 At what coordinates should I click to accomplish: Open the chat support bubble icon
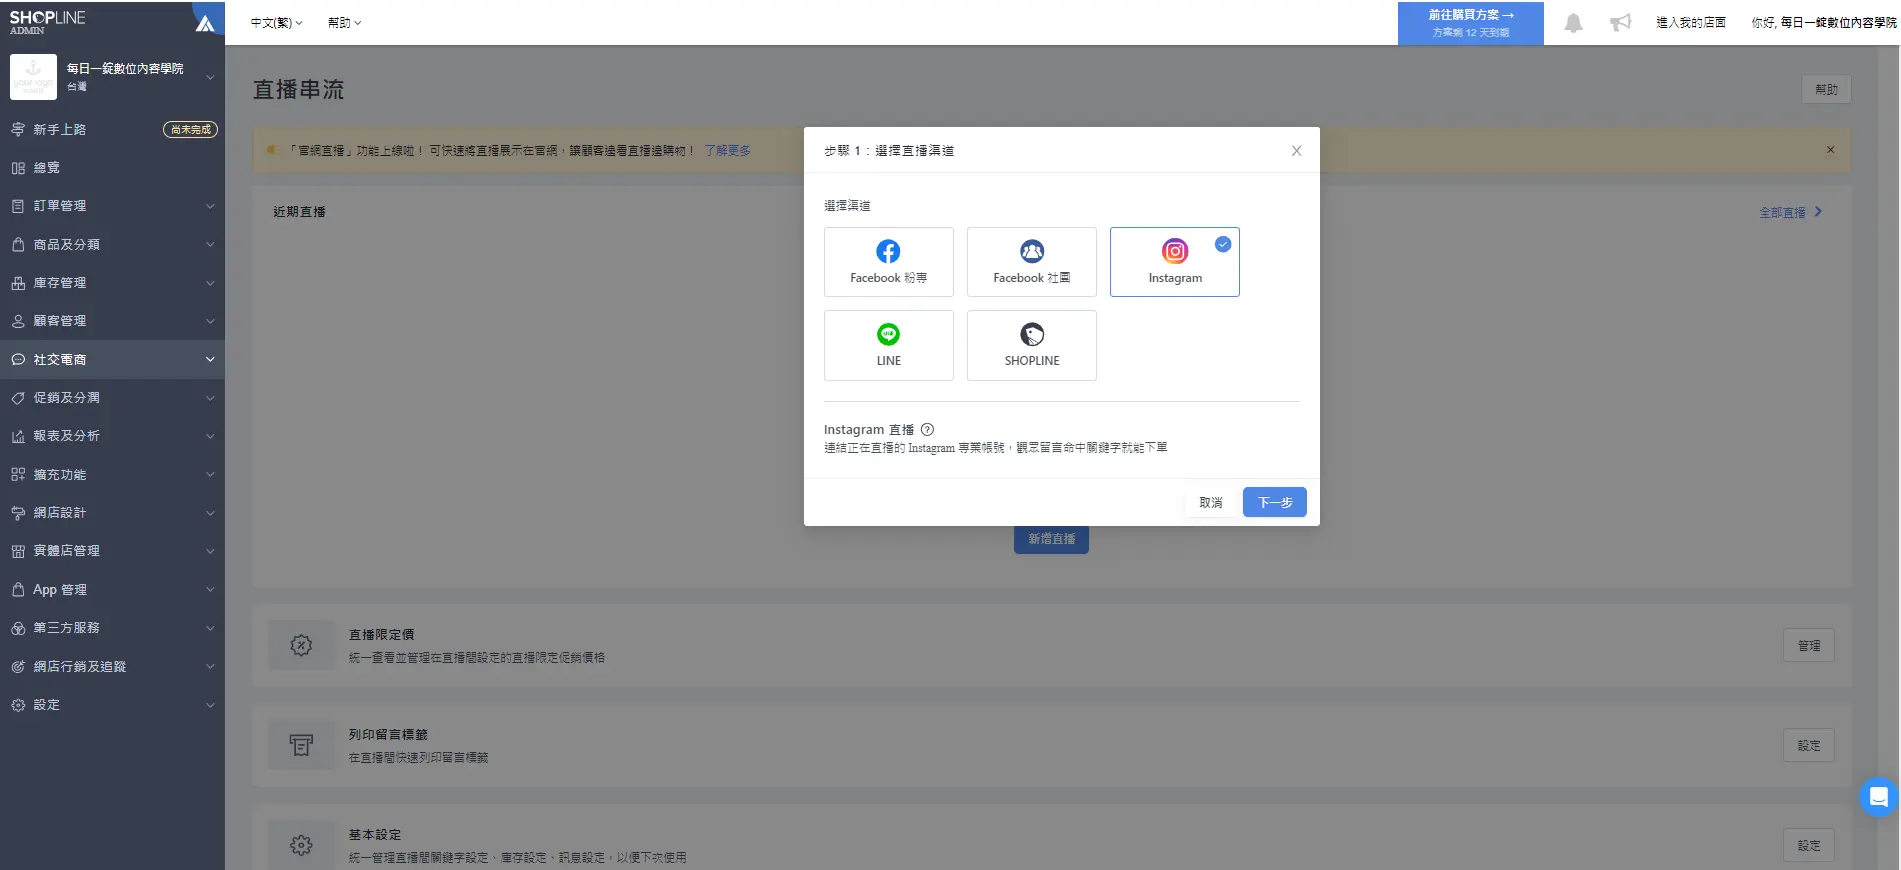(x=1878, y=797)
